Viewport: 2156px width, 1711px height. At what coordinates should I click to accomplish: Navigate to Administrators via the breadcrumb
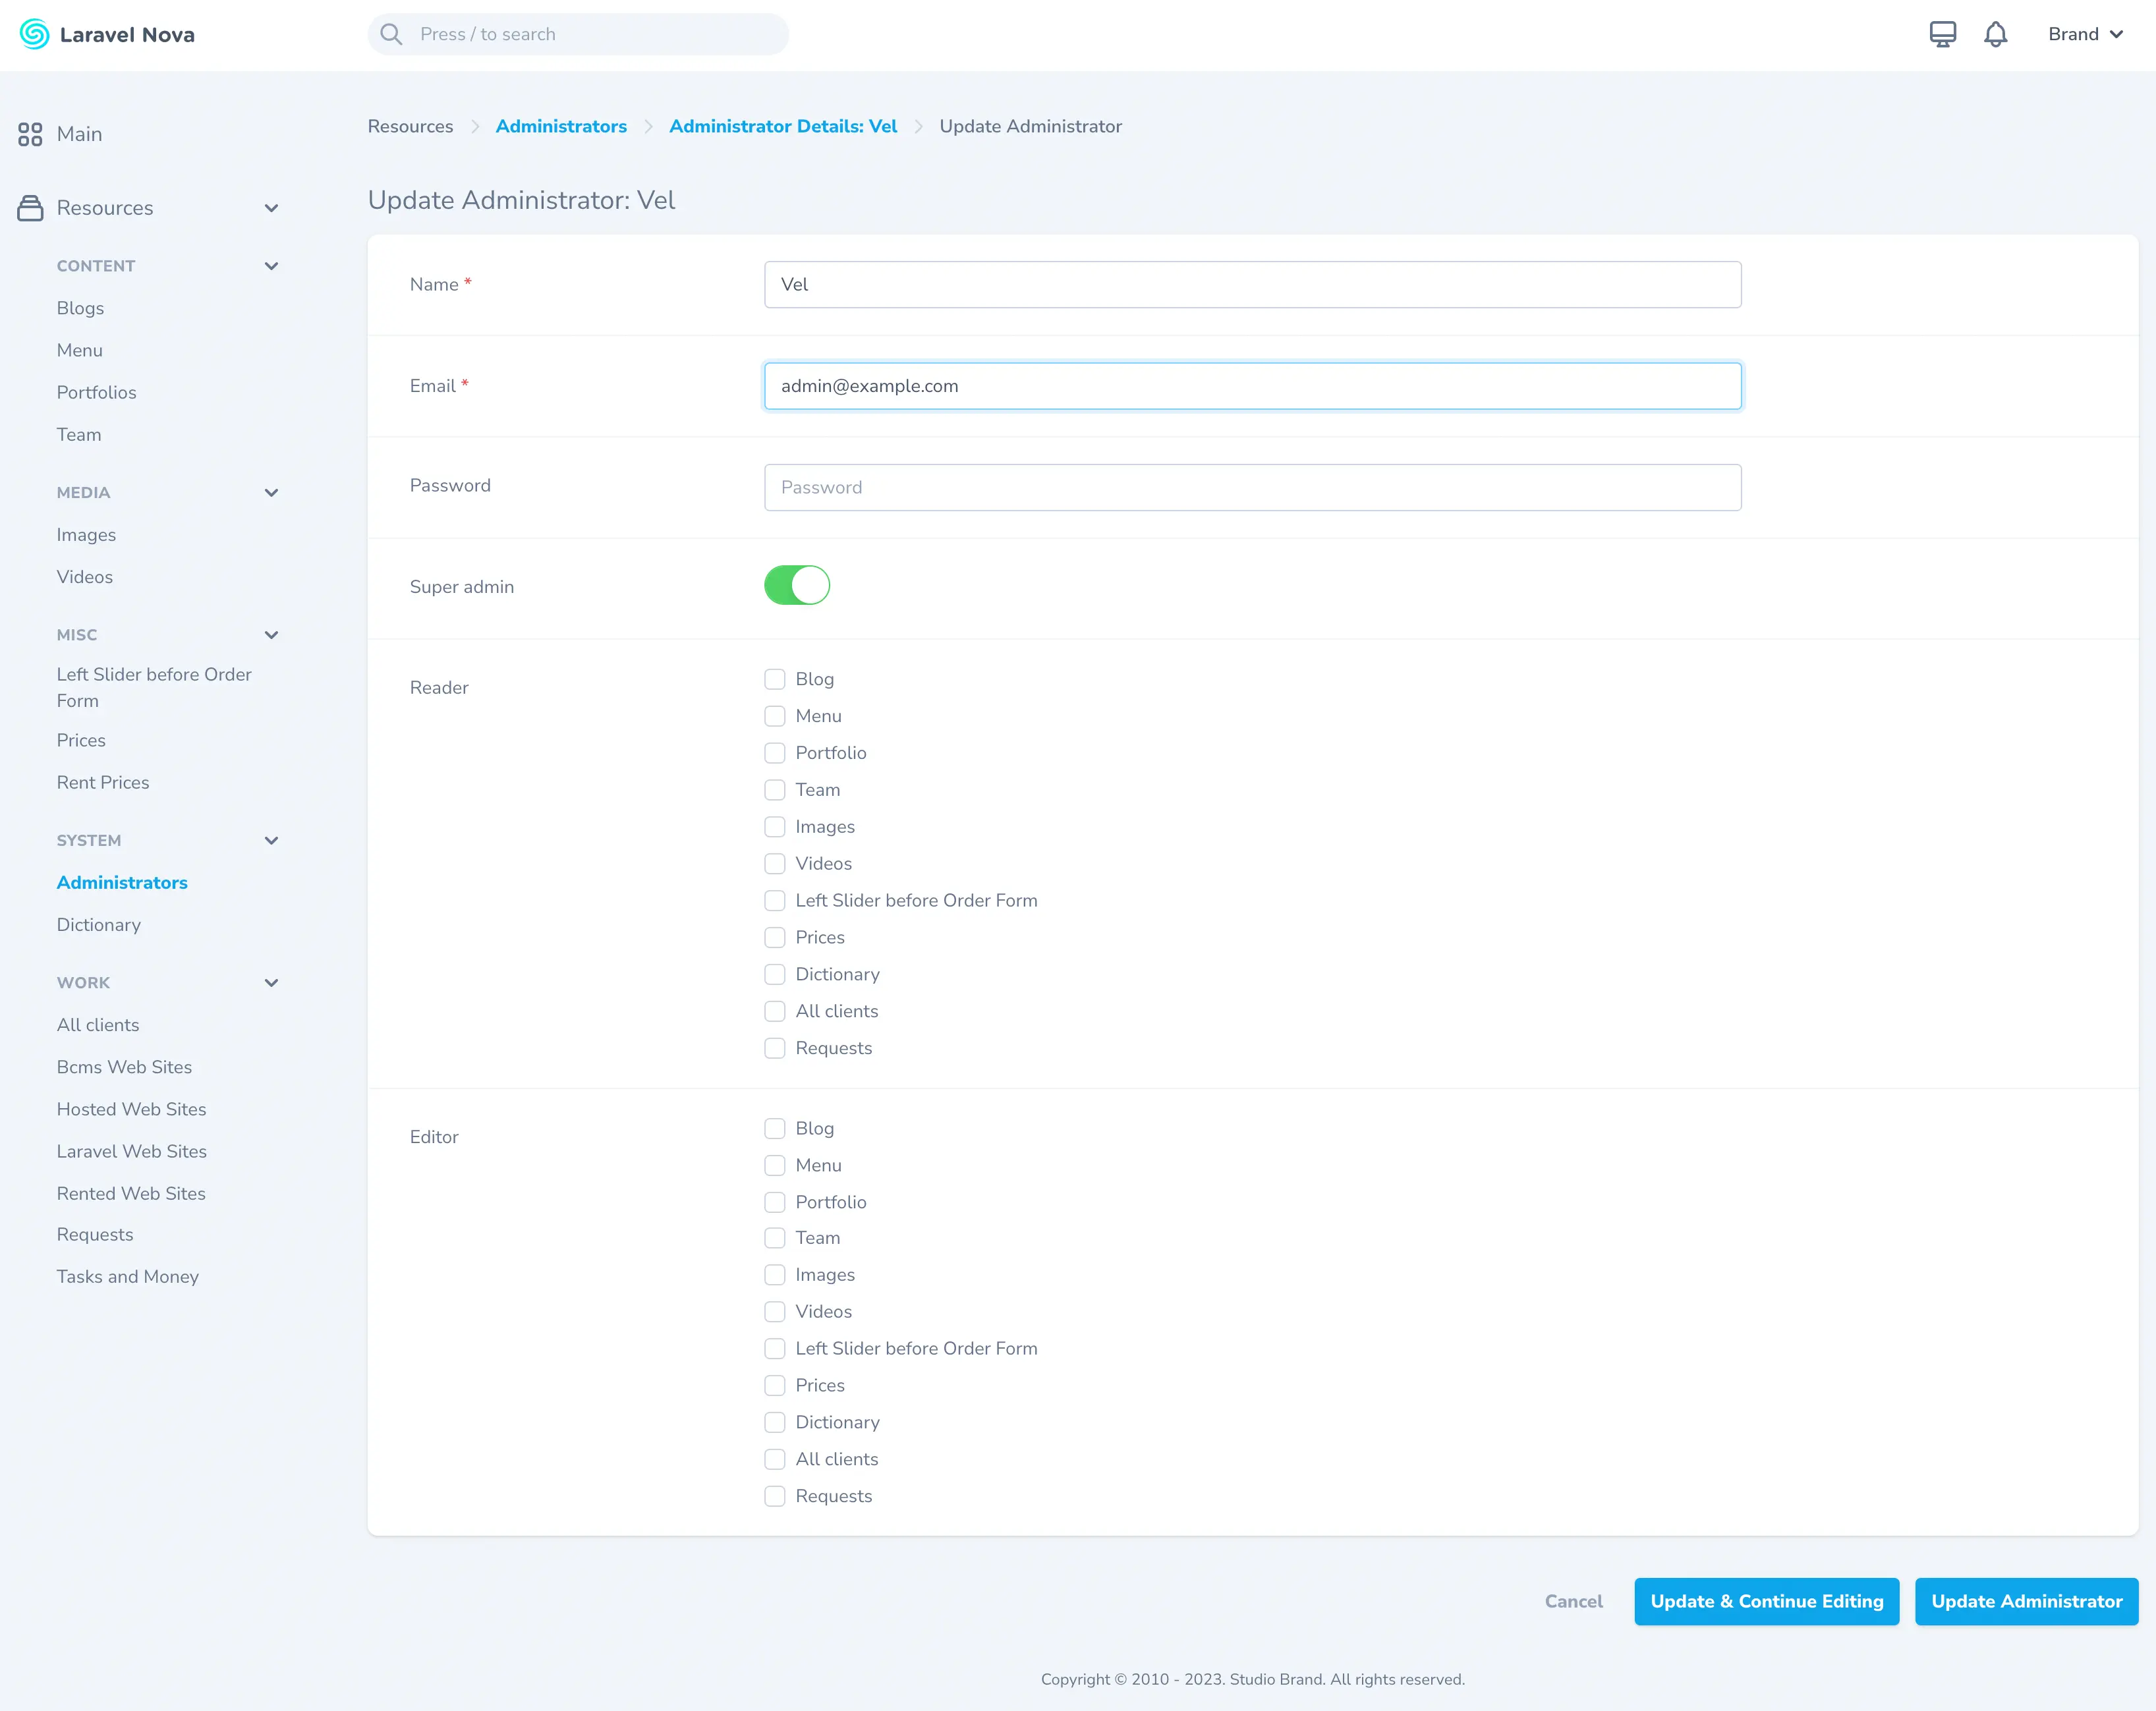click(561, 126)
